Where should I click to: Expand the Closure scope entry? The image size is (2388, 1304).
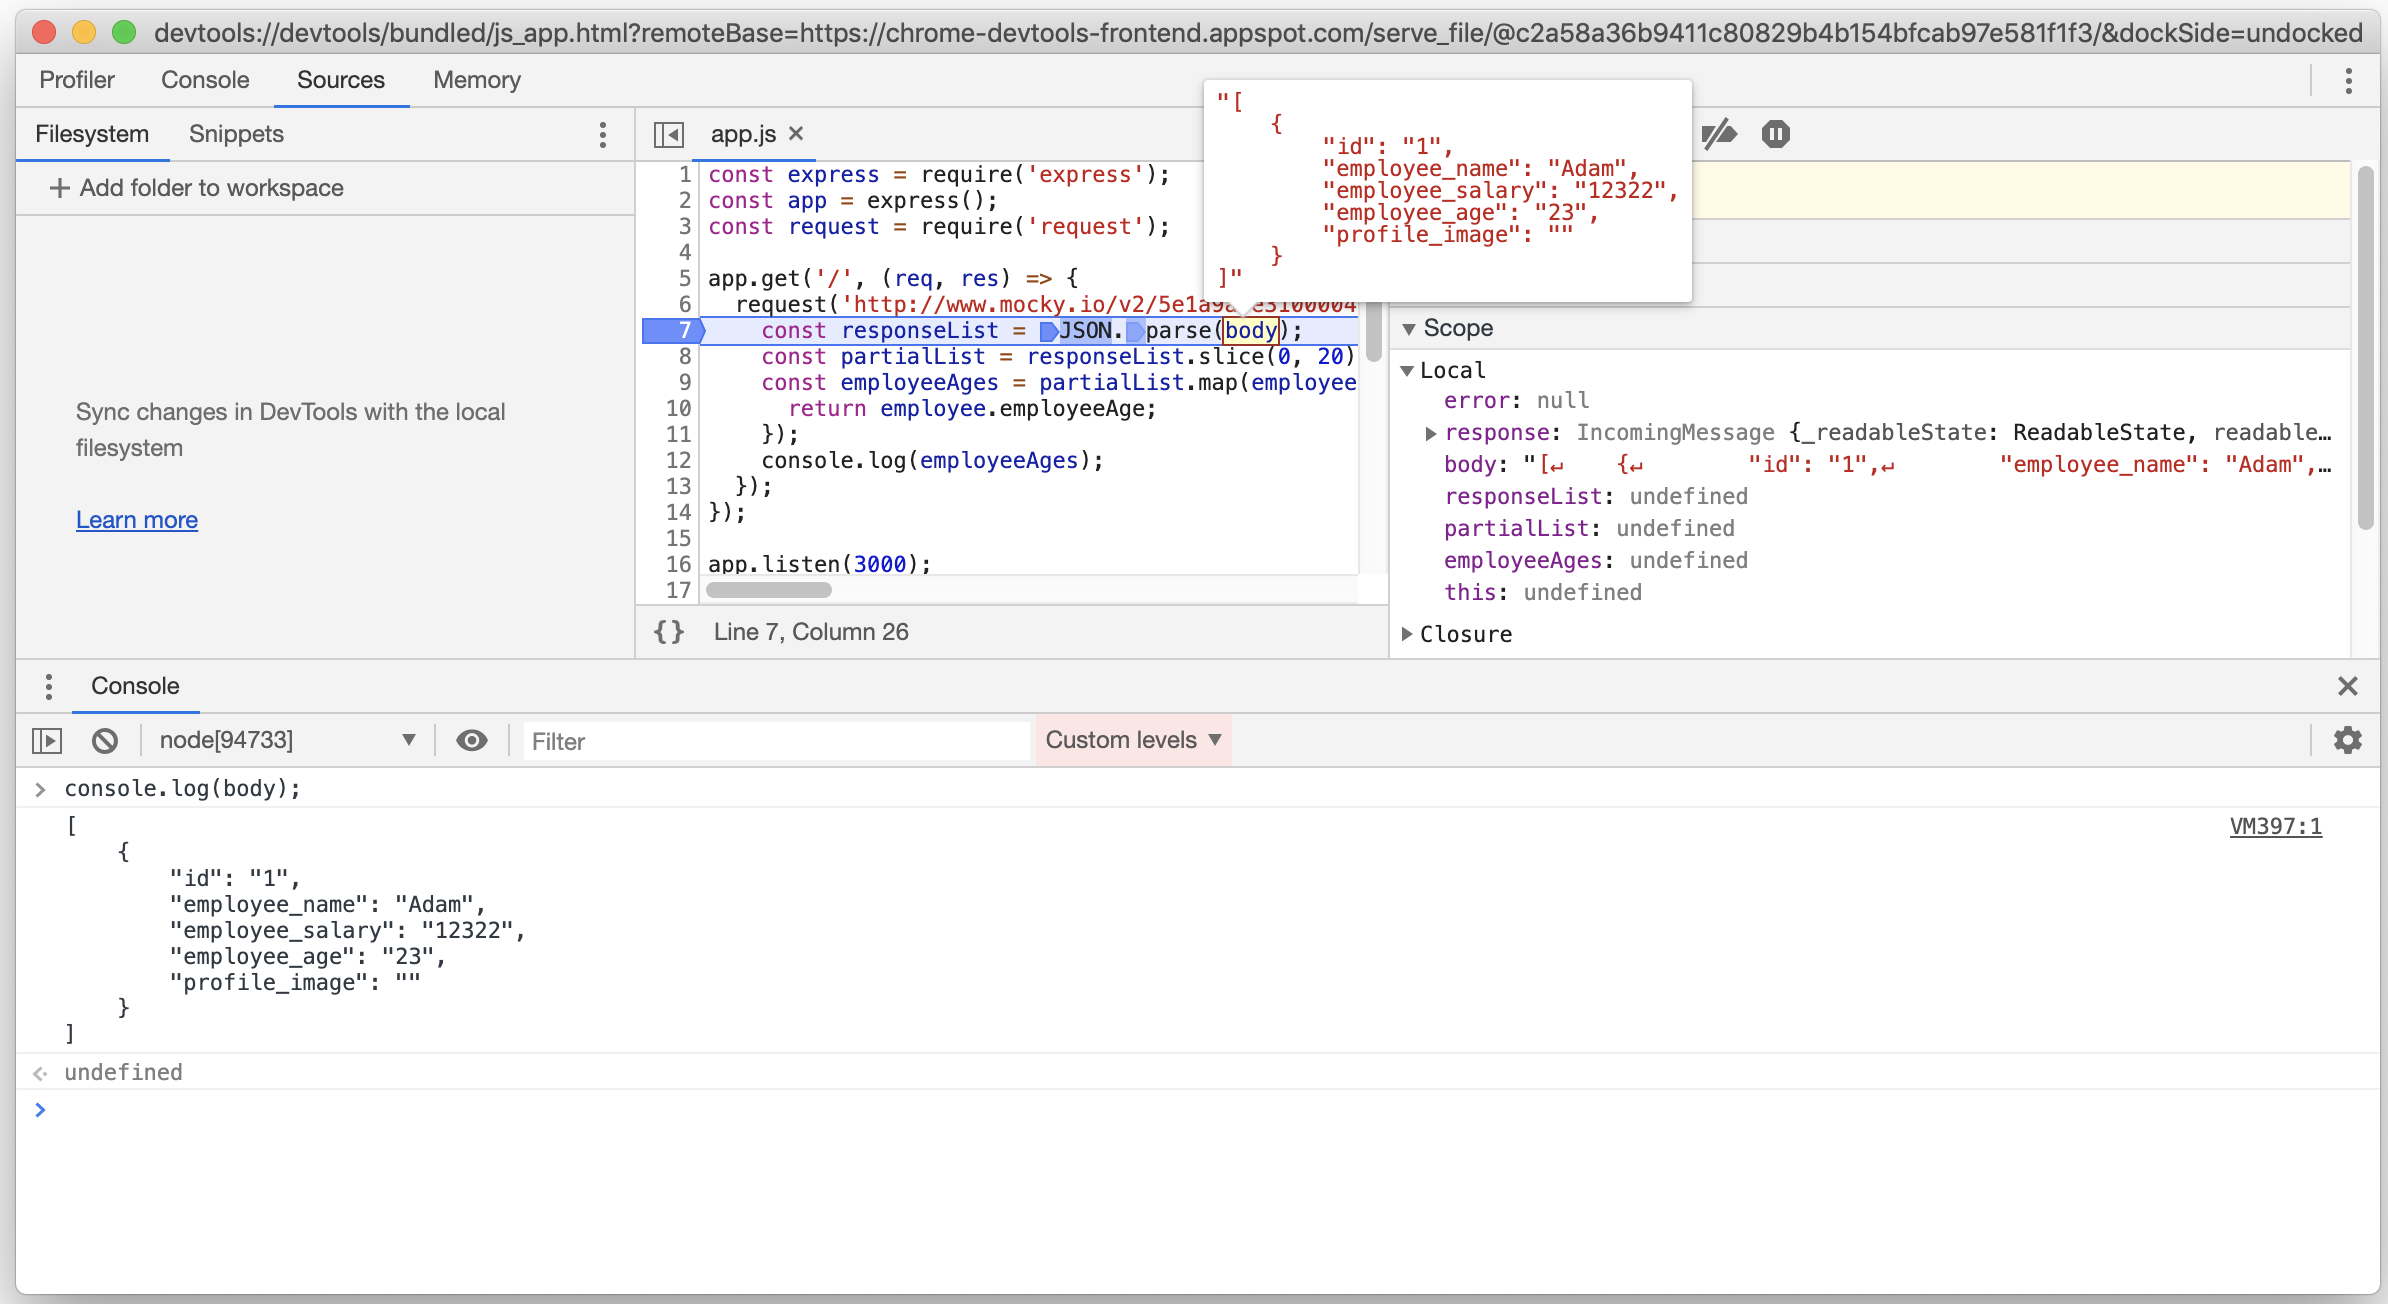(x=1408, y=634)
